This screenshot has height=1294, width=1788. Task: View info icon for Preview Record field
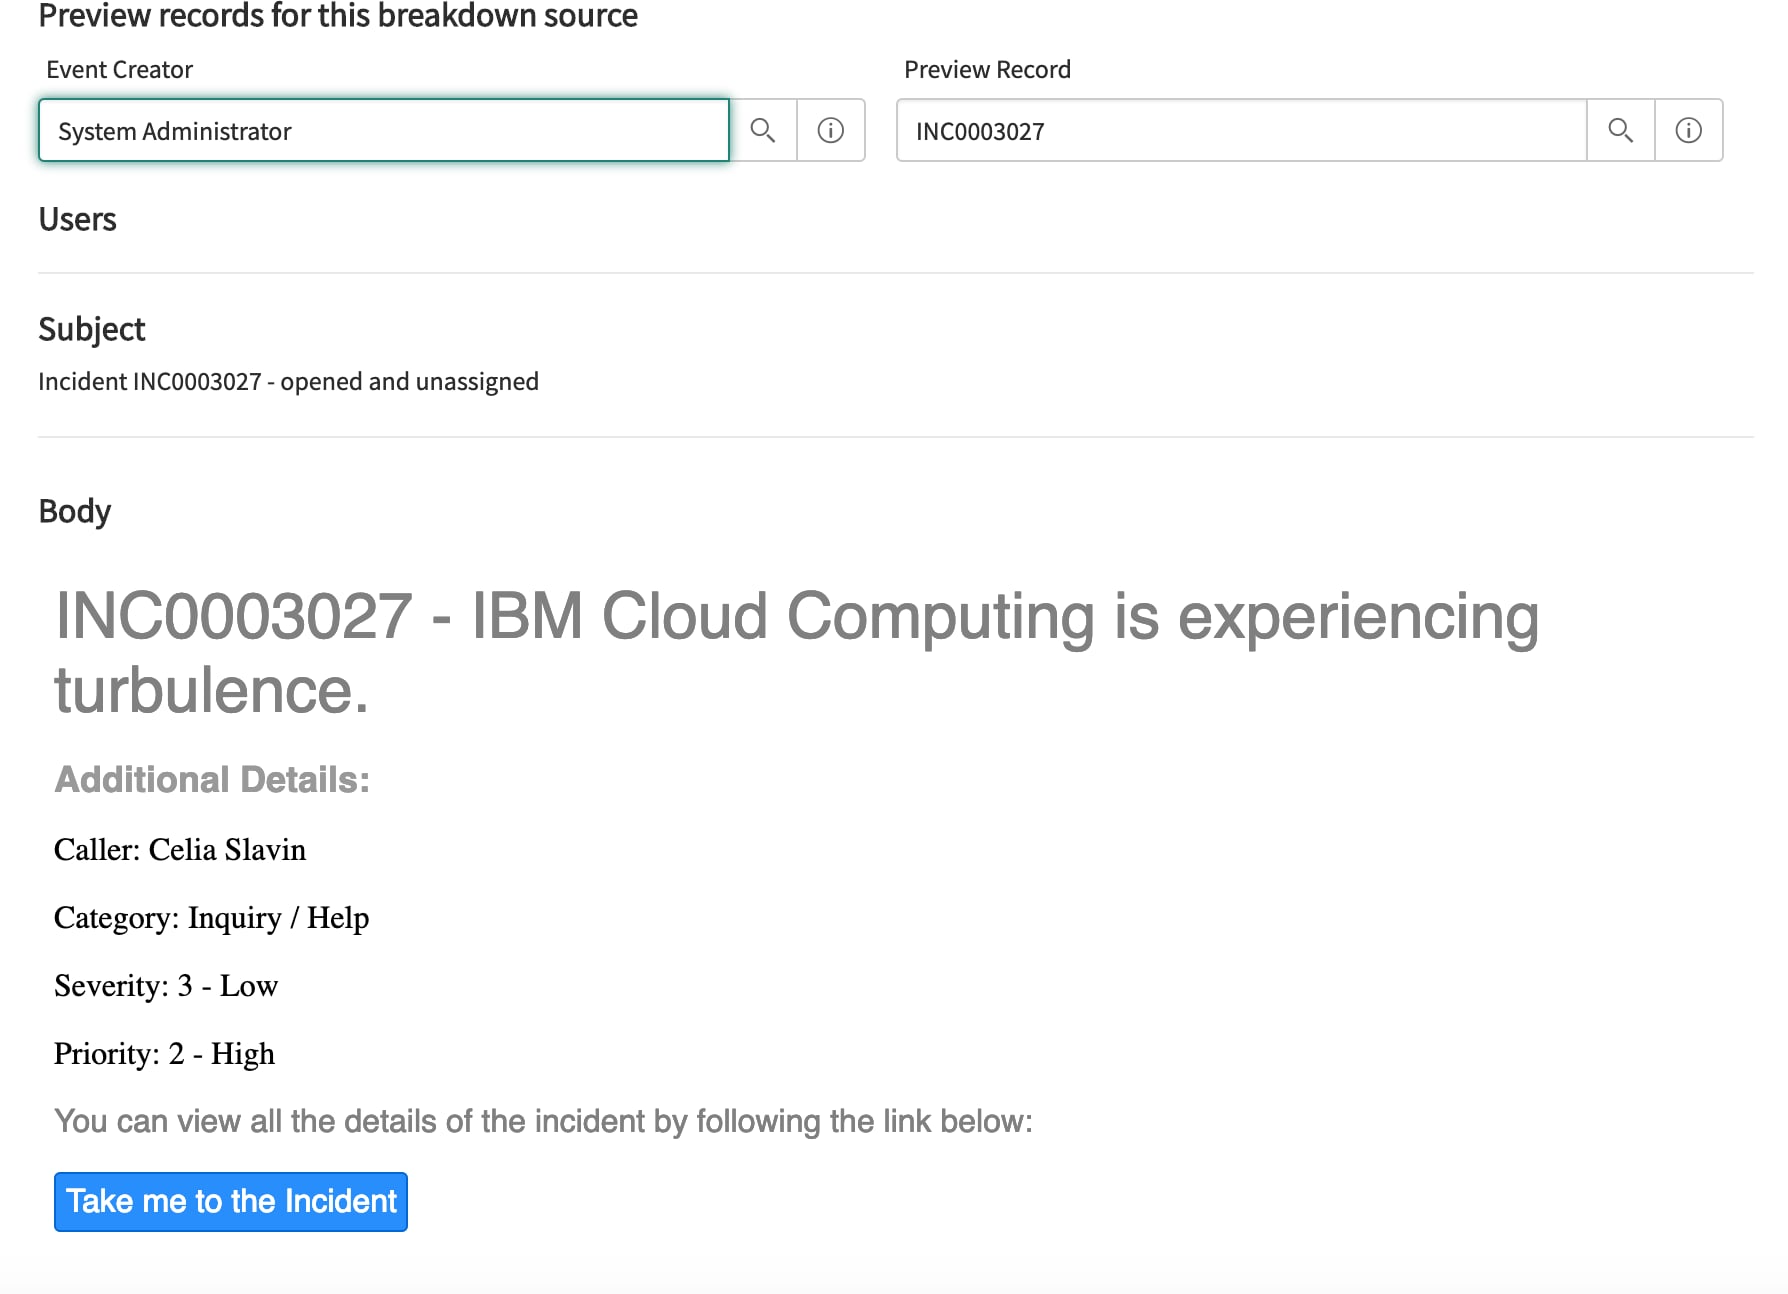click(x=1689, y=130)
